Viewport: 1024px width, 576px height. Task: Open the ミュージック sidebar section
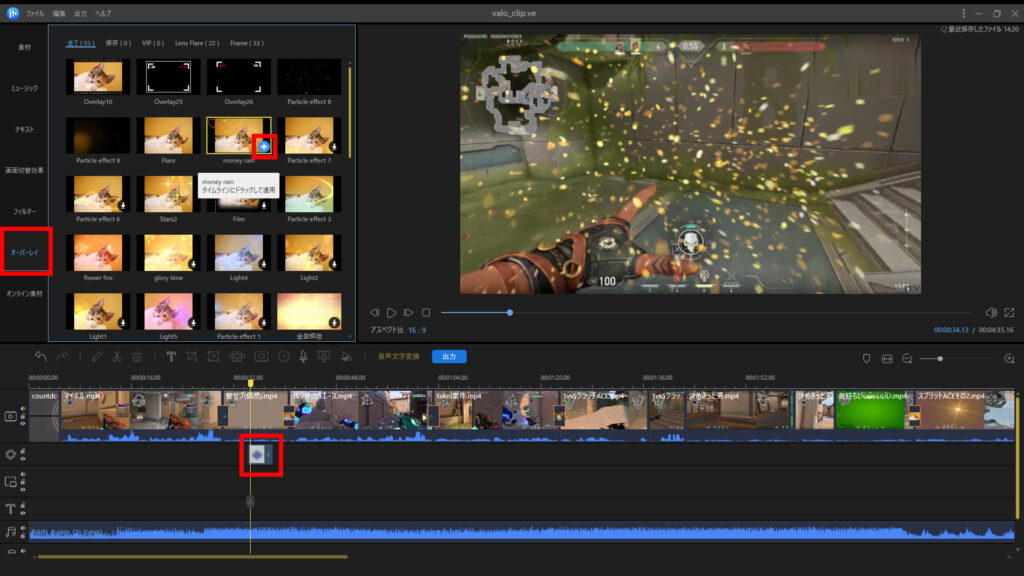pos(24,88)
